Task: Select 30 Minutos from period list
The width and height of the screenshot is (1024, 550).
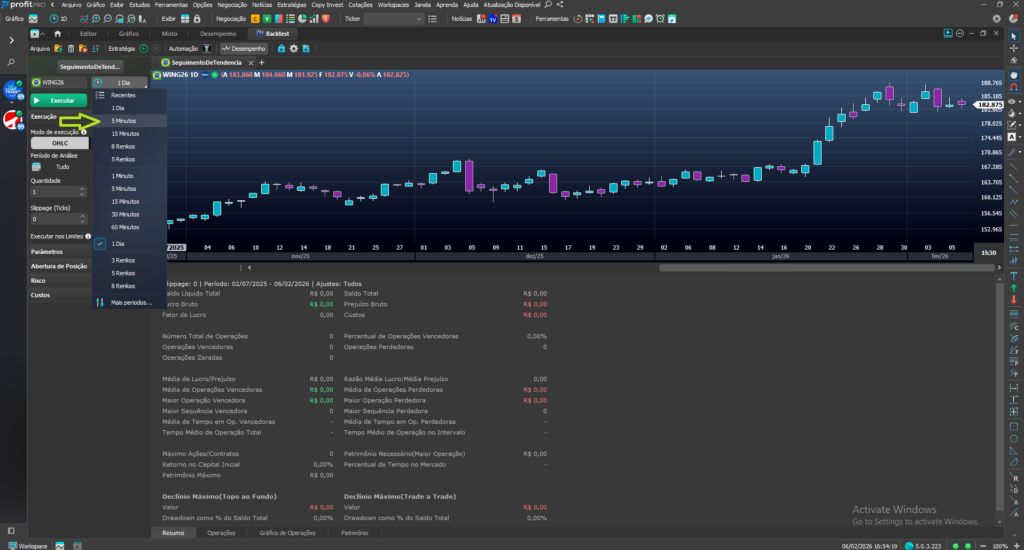Action: (125, 215)
